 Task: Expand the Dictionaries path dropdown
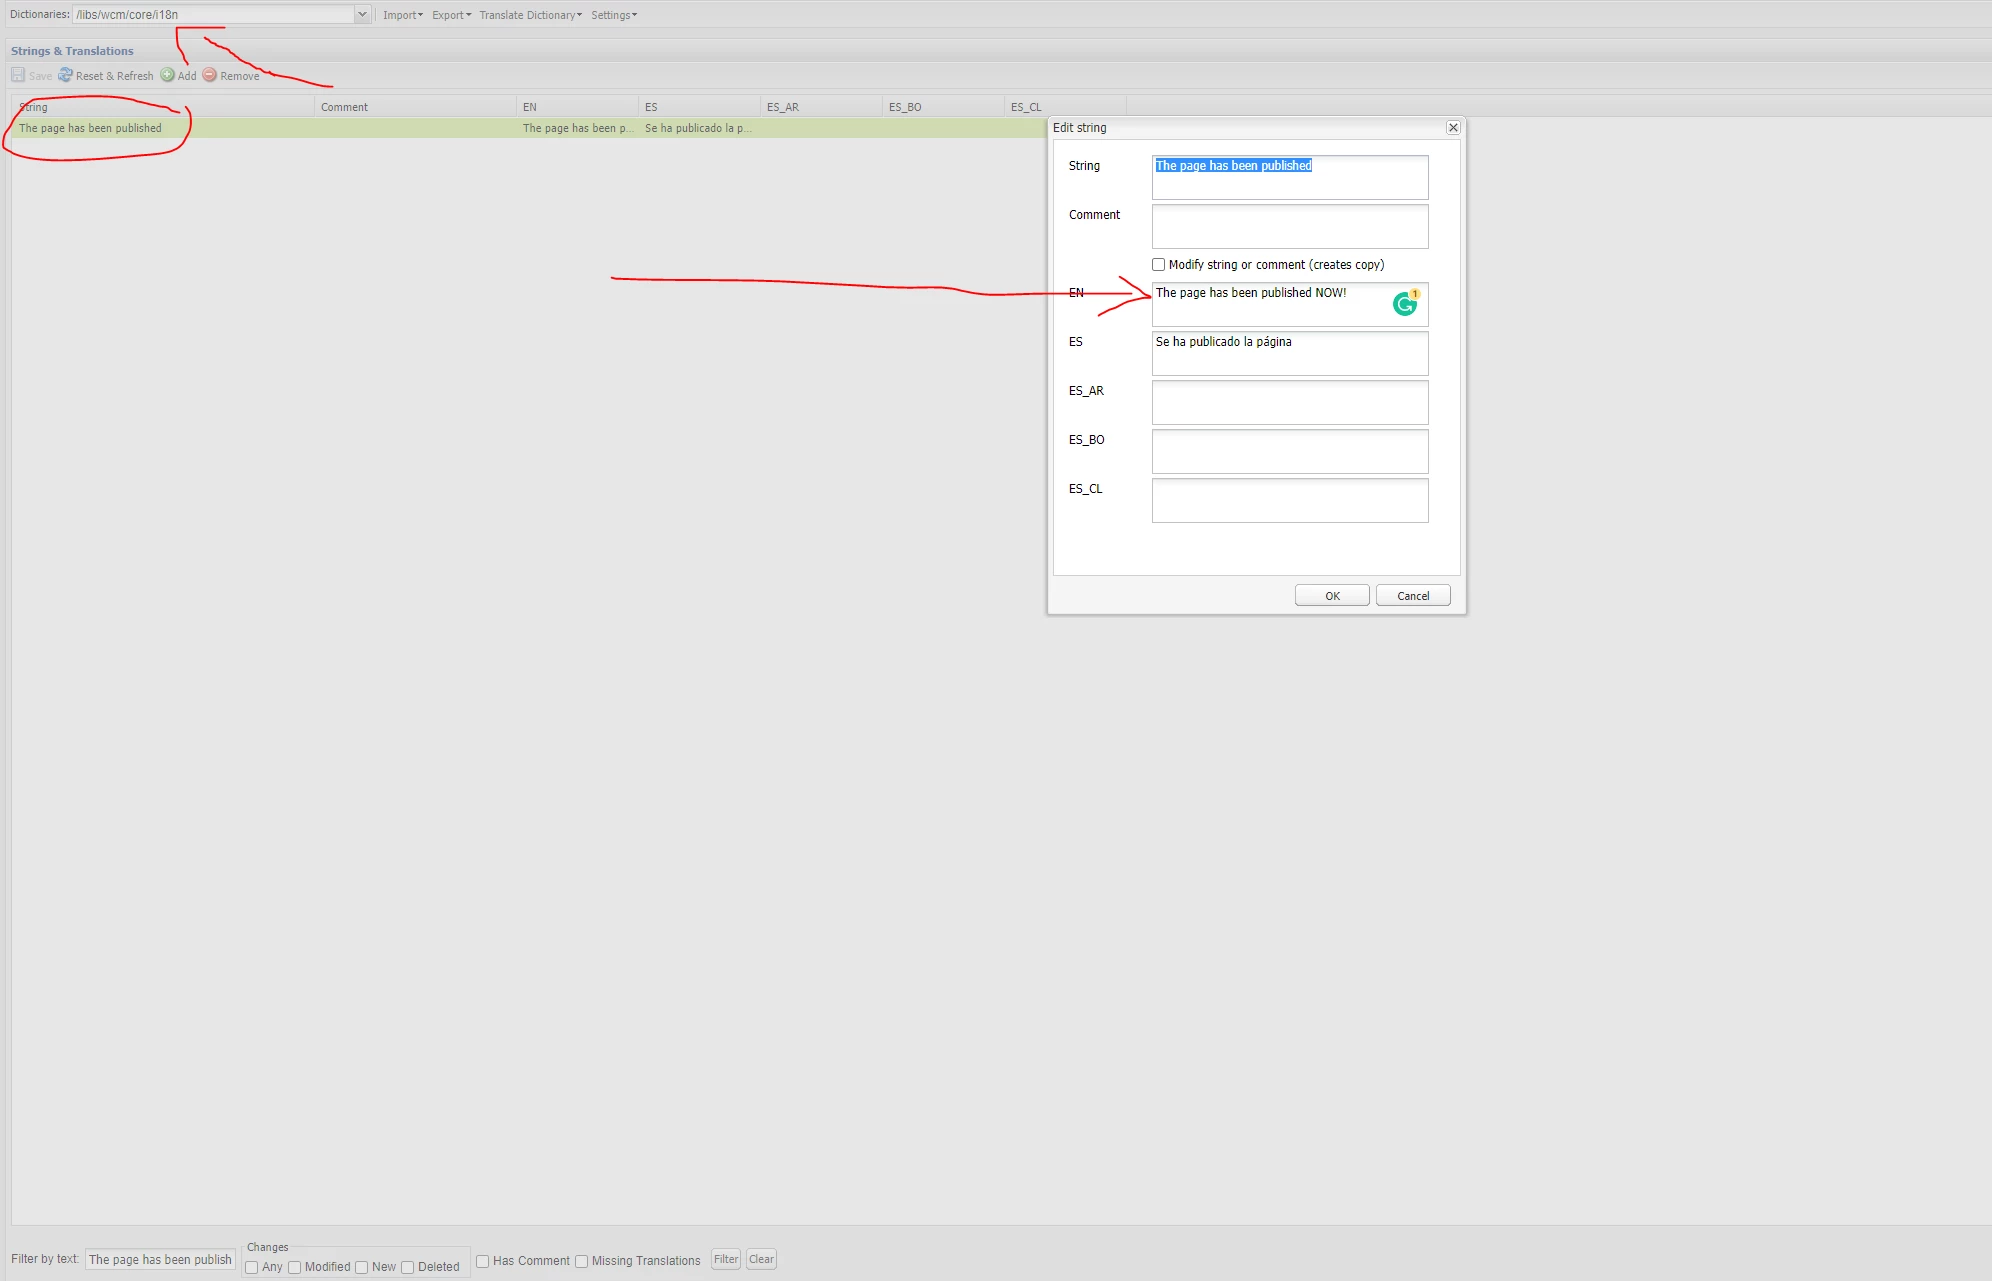click(x=362, y=15)
